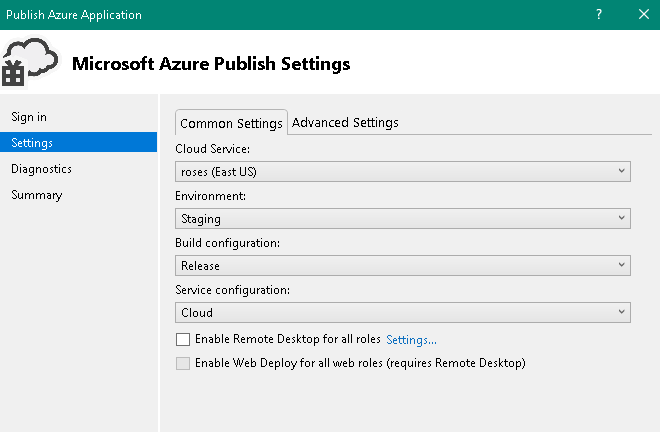Select the Settings step in sidebar
This screenshot has height=432, width=660.
pos(78,142)
